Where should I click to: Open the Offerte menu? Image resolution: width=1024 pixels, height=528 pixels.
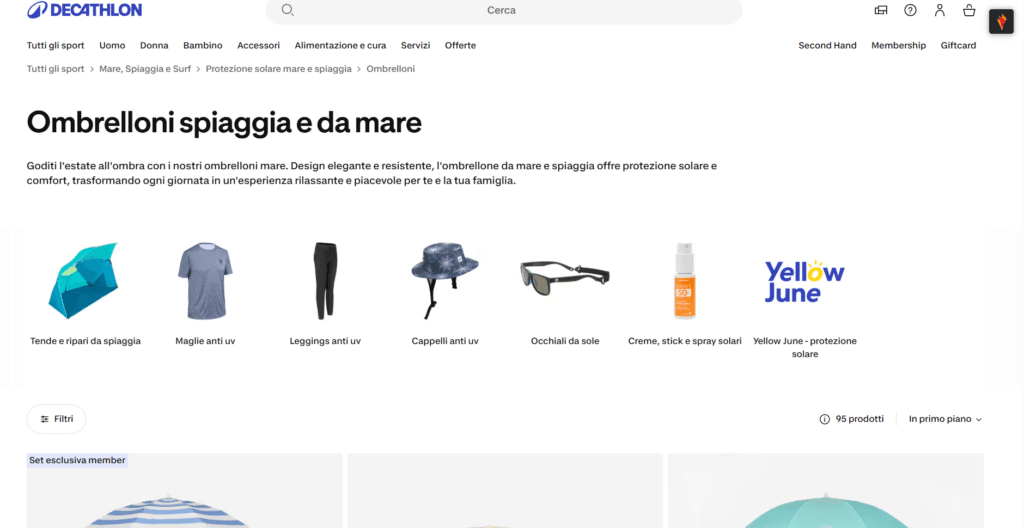coord(460,45)
